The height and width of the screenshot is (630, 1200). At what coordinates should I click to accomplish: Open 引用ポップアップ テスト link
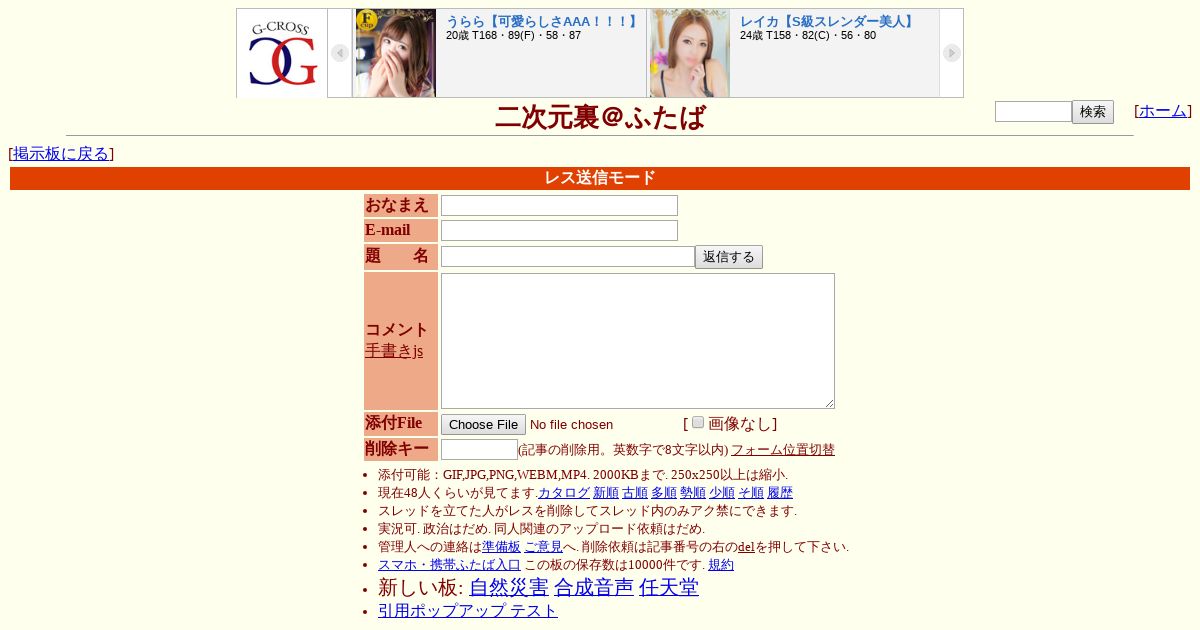pos(468,611)
